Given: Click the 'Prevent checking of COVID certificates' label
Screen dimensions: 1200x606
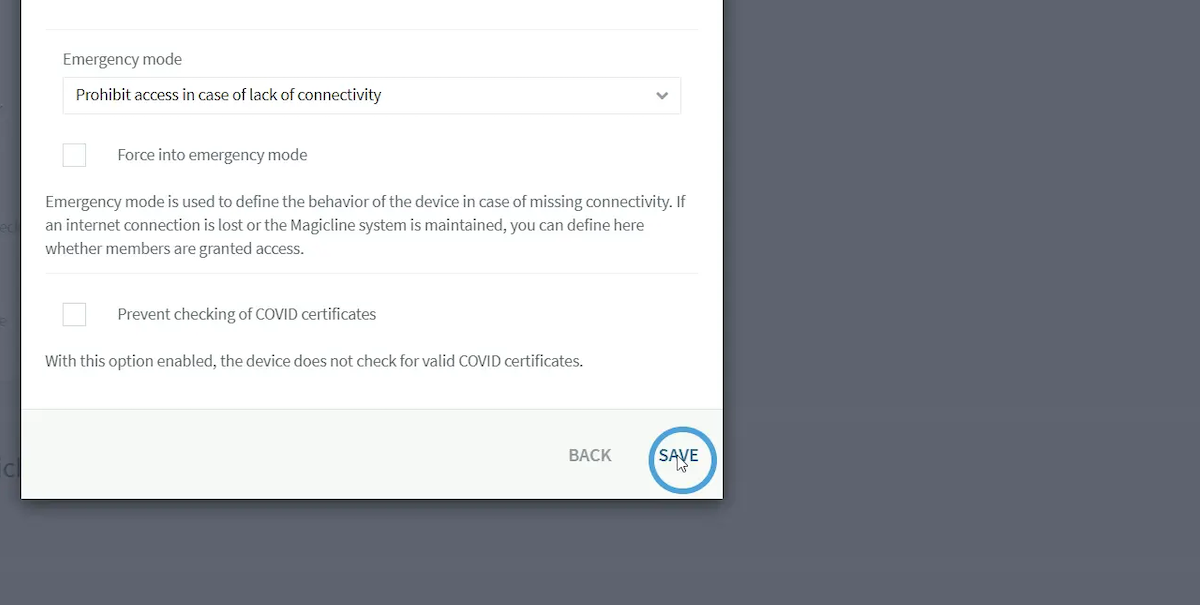Looking at the screenshot, I should click(246, 314).
